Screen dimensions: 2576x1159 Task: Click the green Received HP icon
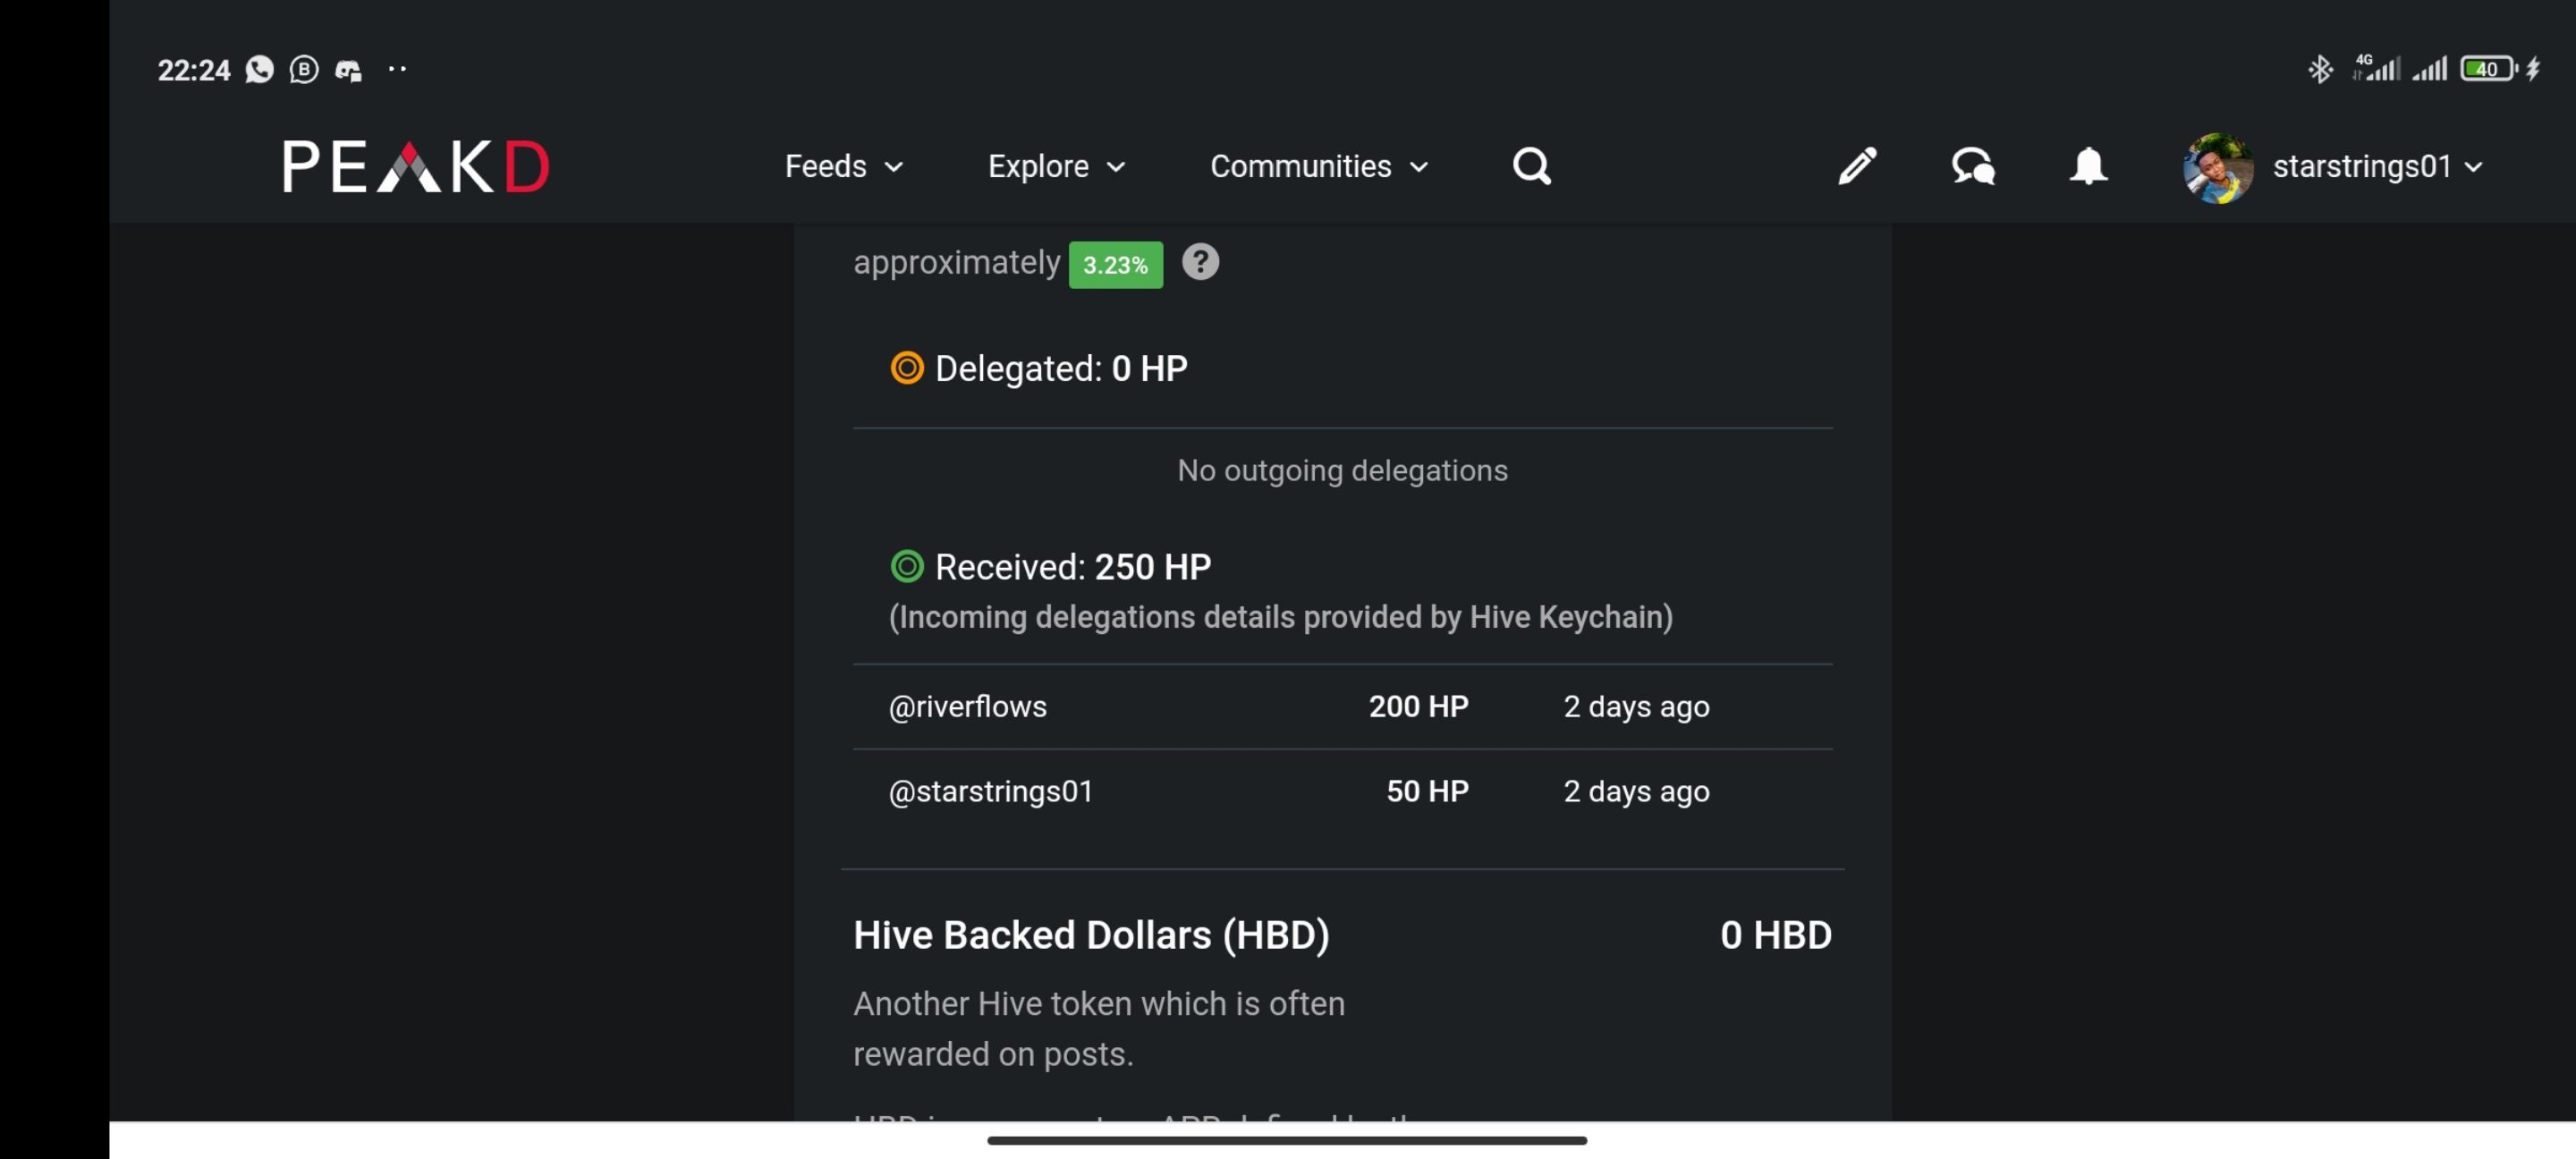tap(907, 566)
